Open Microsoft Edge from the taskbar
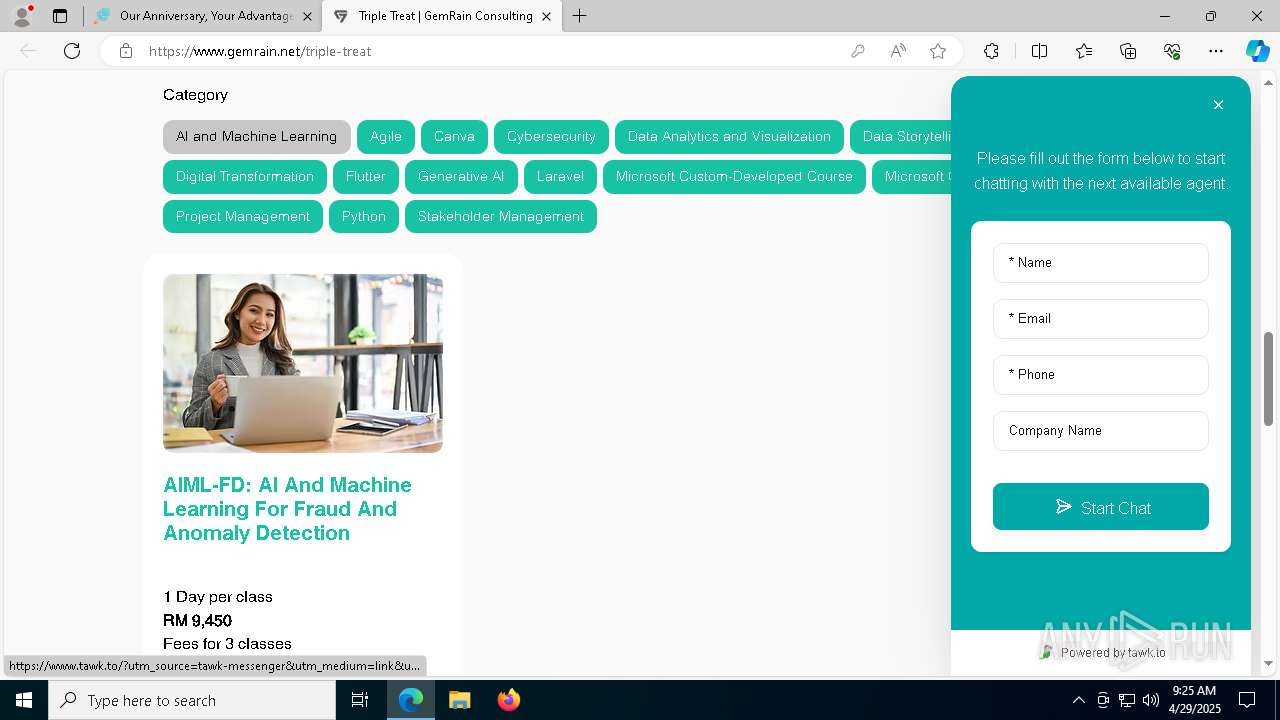1280x720 pixels. (x=411, y=700)
